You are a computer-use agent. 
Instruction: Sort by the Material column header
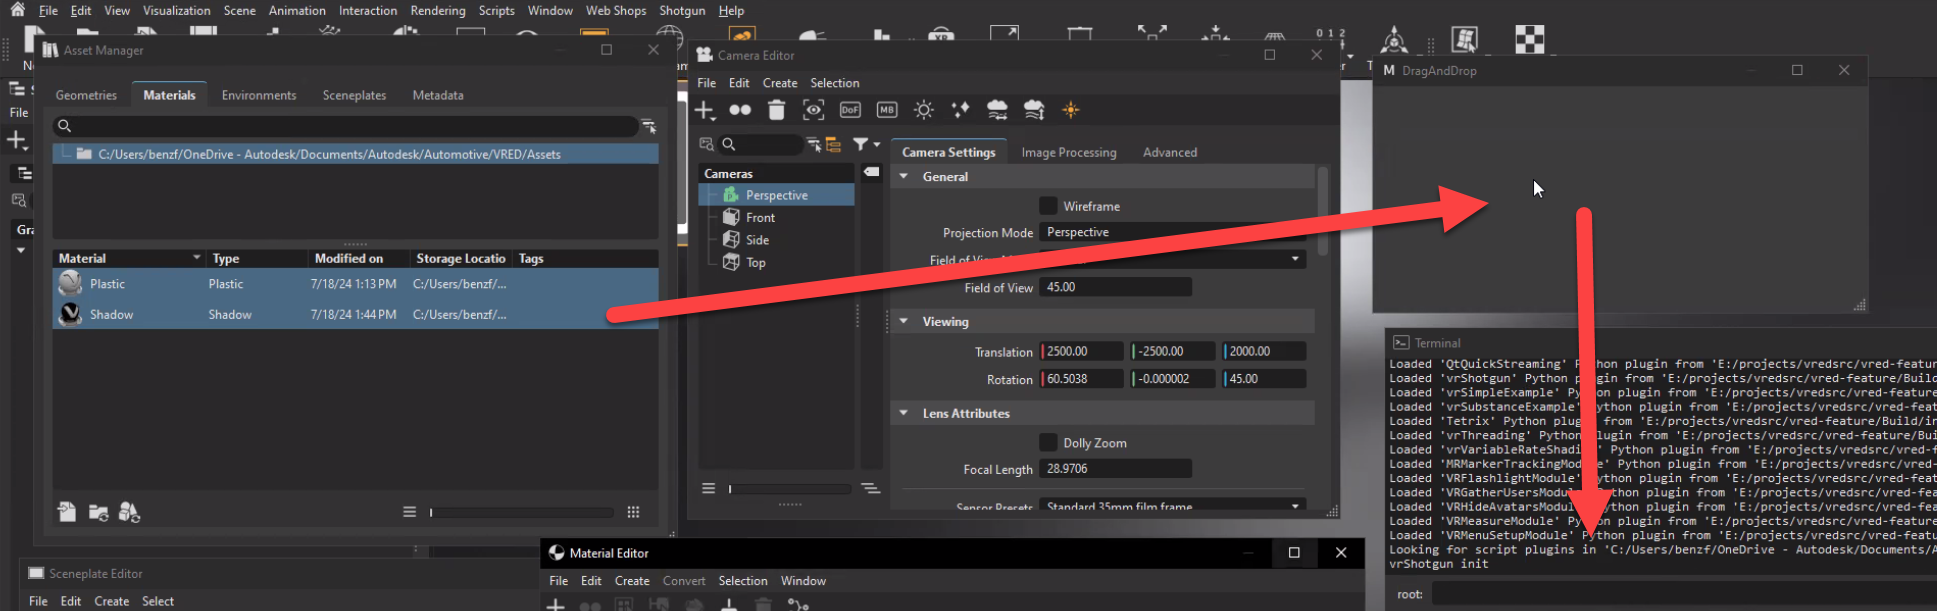coord(130,258)
